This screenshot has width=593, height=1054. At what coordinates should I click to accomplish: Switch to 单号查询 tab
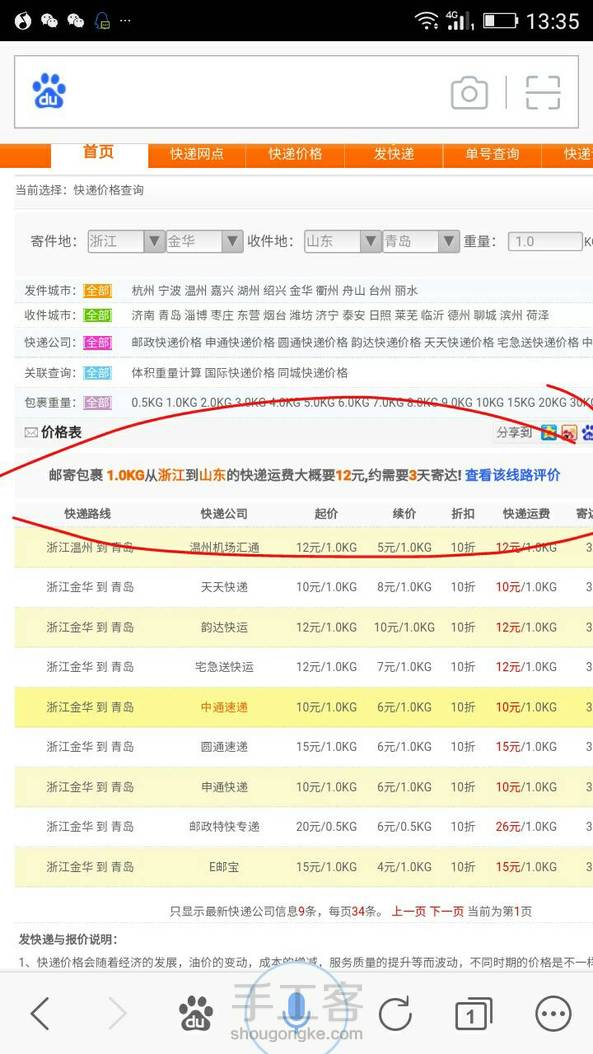[492, 155]
